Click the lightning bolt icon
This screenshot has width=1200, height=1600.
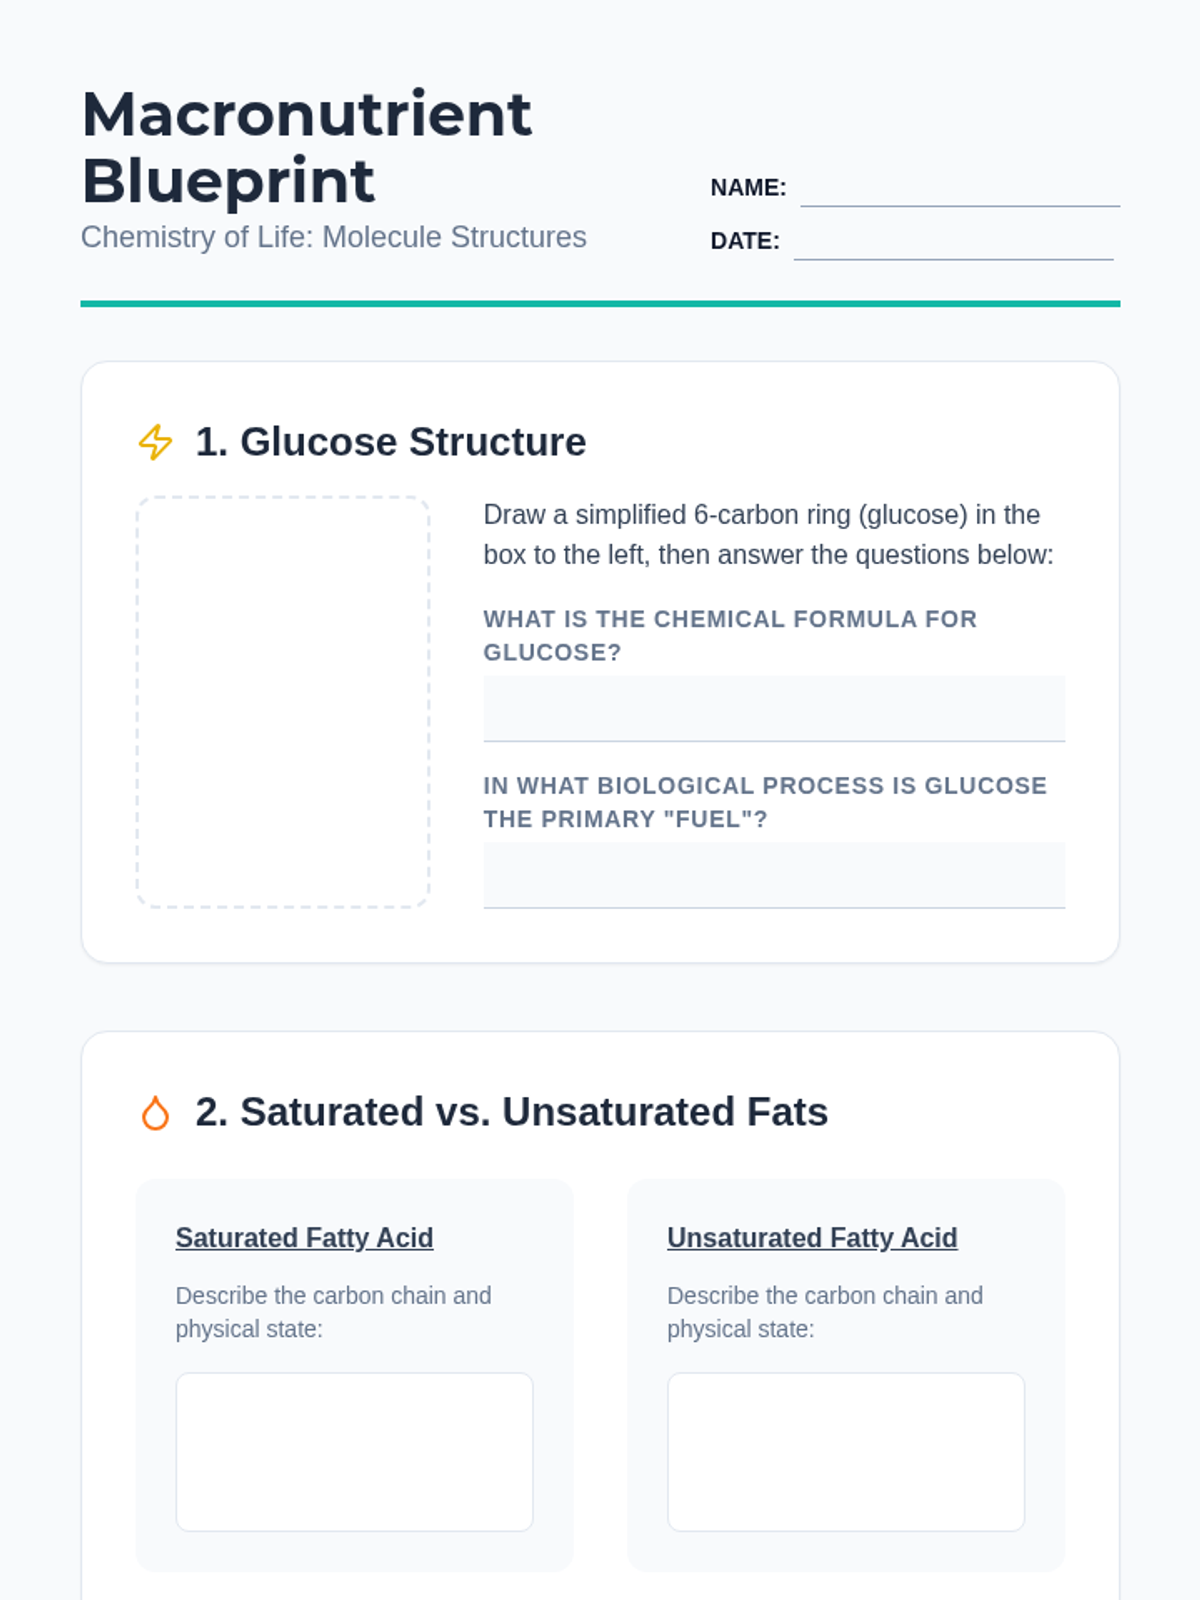pyautogui.click(x=155, y=442)
